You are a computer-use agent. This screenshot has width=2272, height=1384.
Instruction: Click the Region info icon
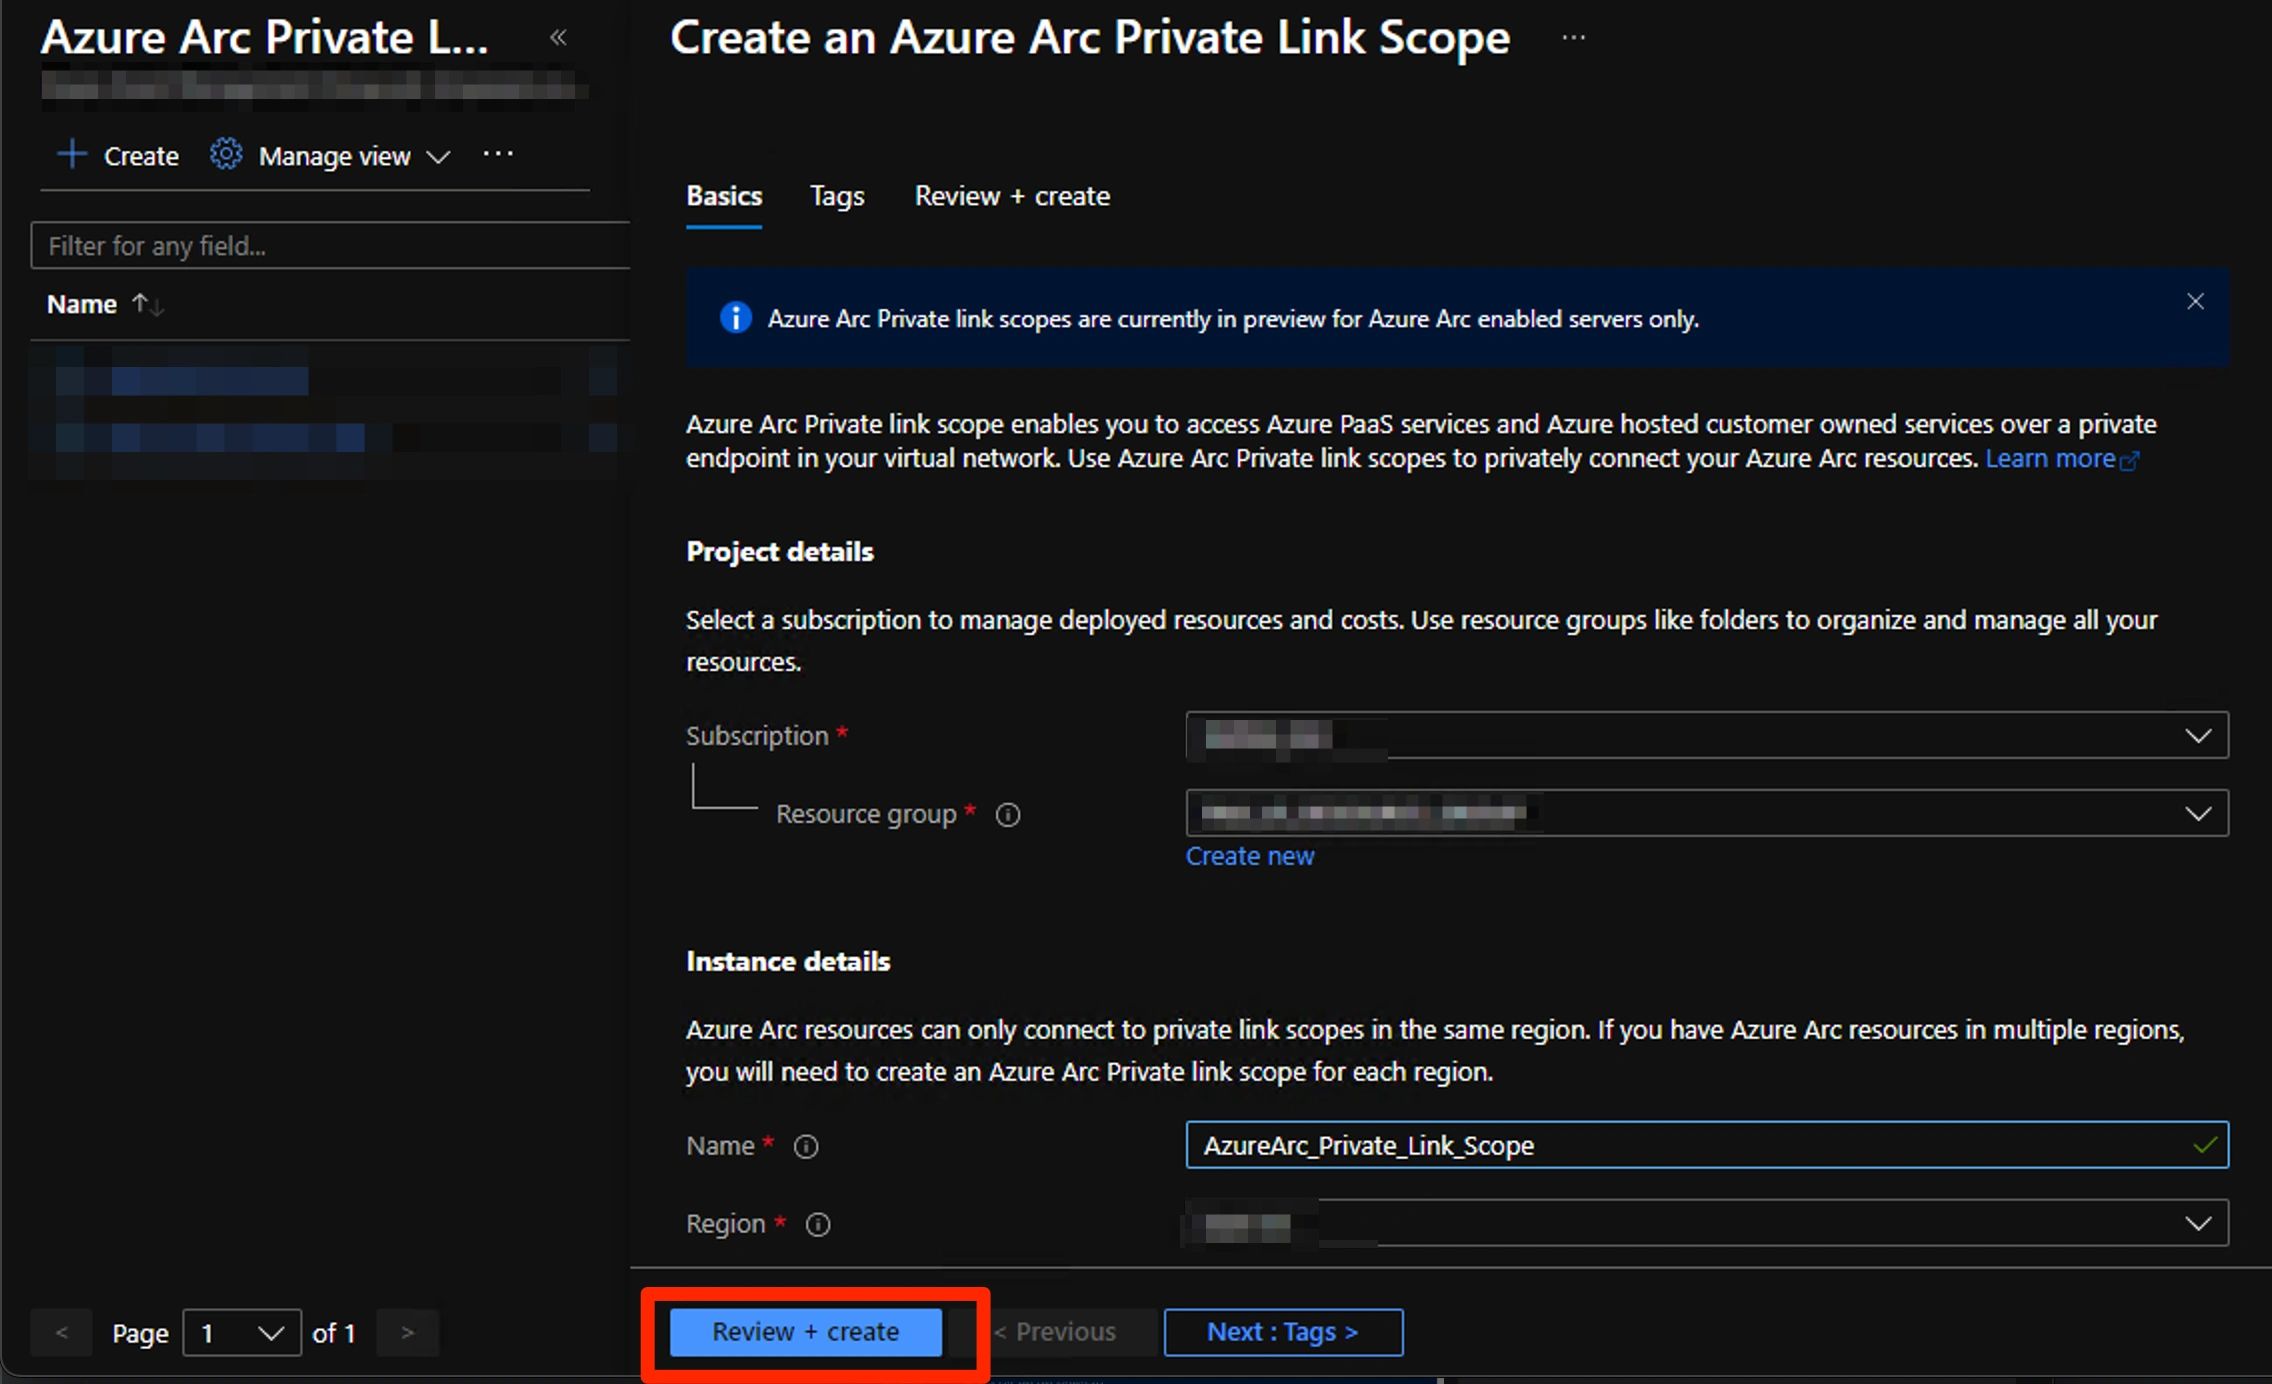(x=818, y=1225)
